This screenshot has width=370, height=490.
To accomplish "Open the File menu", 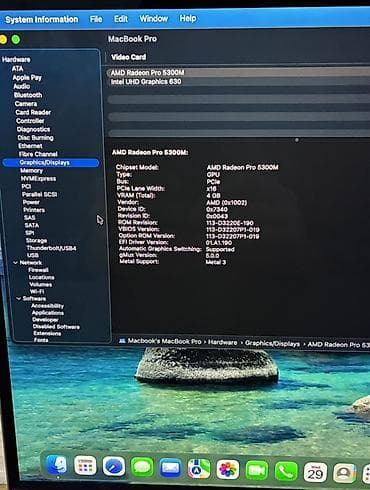I will click(x=96, y=19).
